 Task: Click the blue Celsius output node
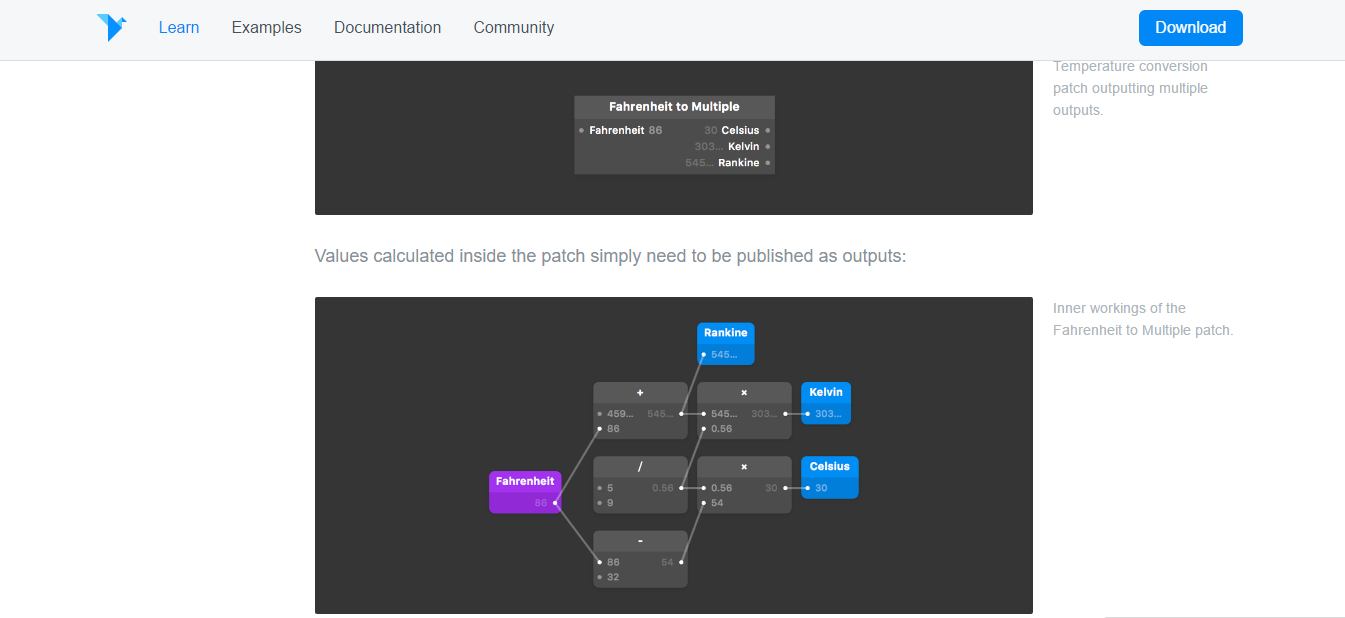(829, 467)
